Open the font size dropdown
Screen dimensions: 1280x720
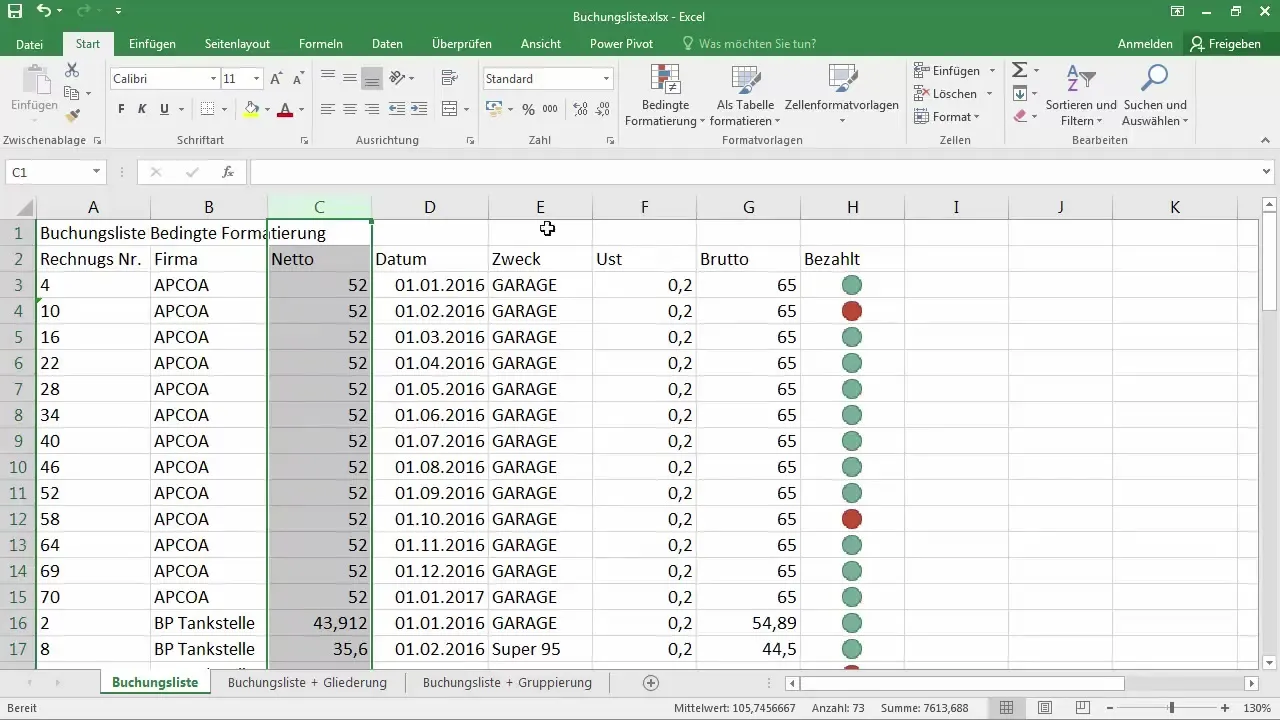point(257,79)
